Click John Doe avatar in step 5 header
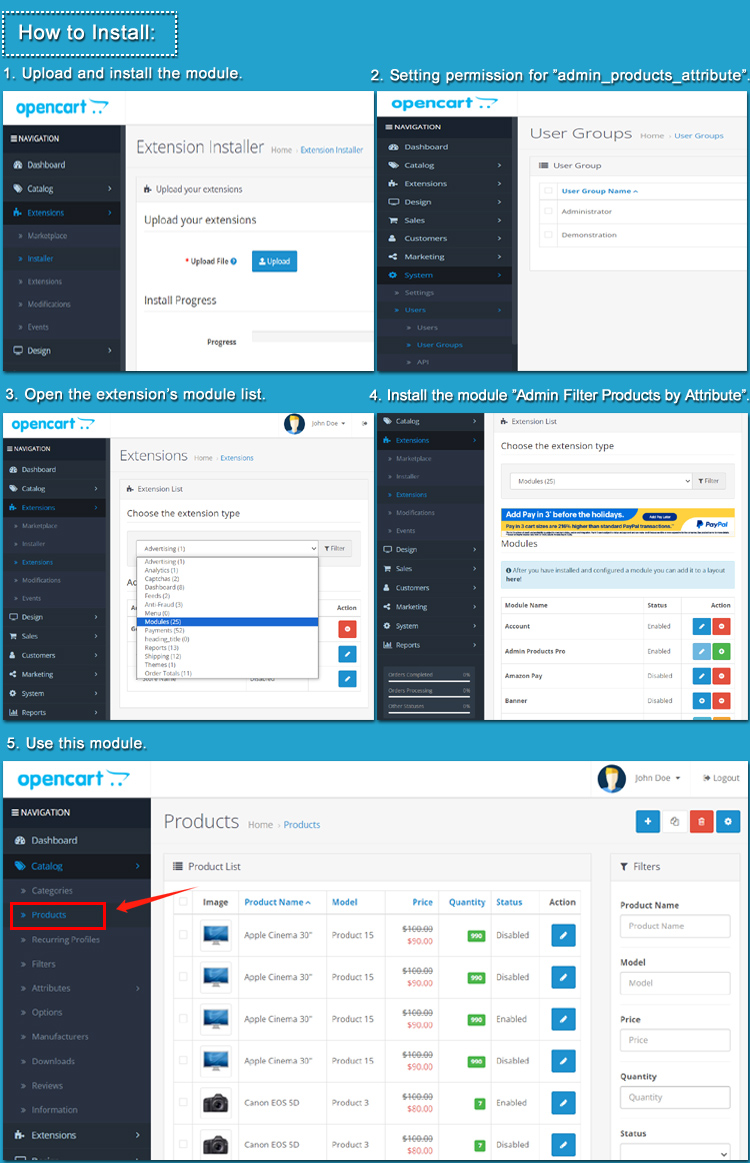 [611, 778]
